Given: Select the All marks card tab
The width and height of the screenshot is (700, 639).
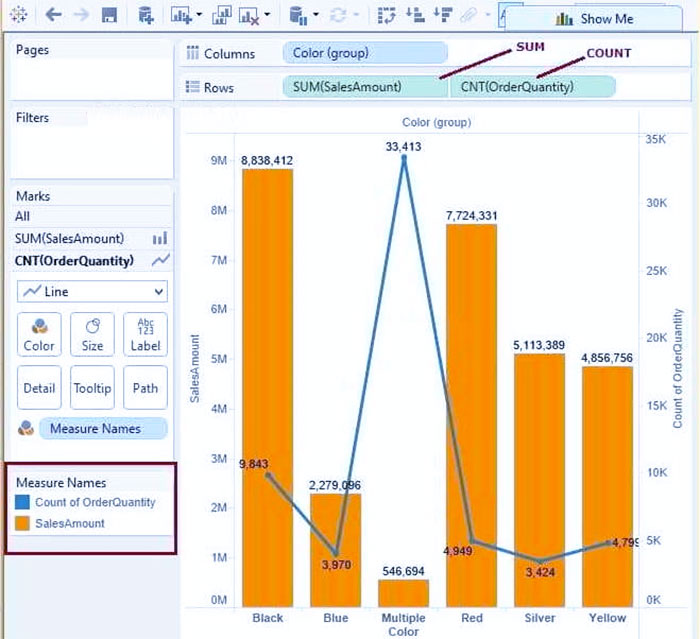Looking at the screenshot, I should 92,216.
